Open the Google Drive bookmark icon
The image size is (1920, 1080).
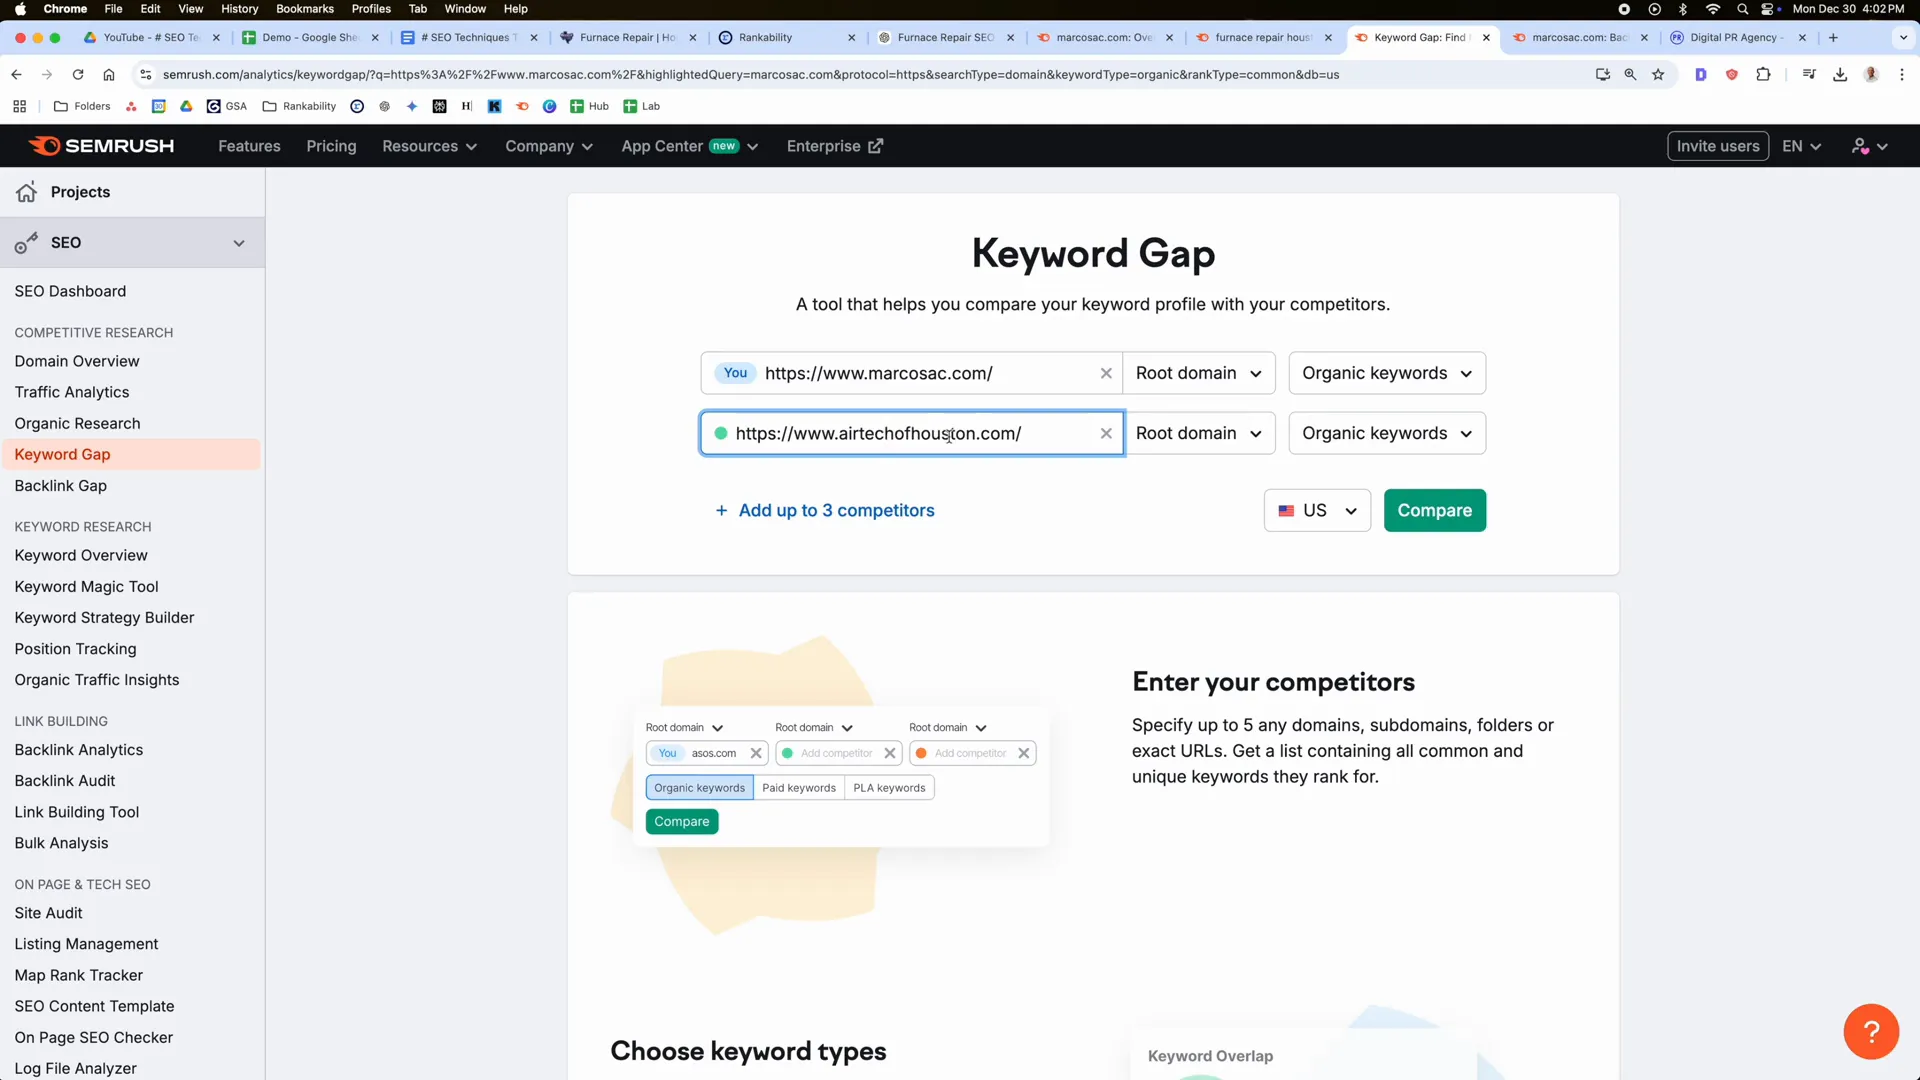(186, 106)
